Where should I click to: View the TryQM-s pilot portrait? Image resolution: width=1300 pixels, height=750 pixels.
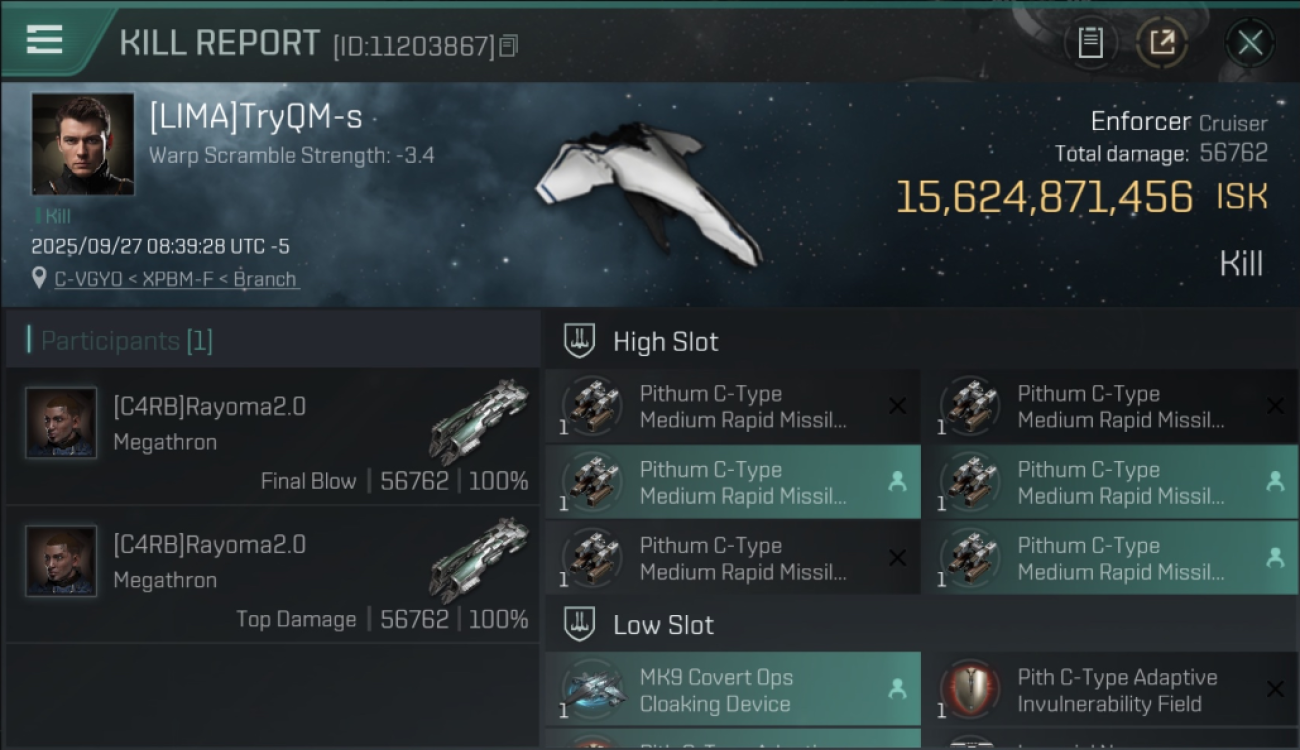coord(83,144)
